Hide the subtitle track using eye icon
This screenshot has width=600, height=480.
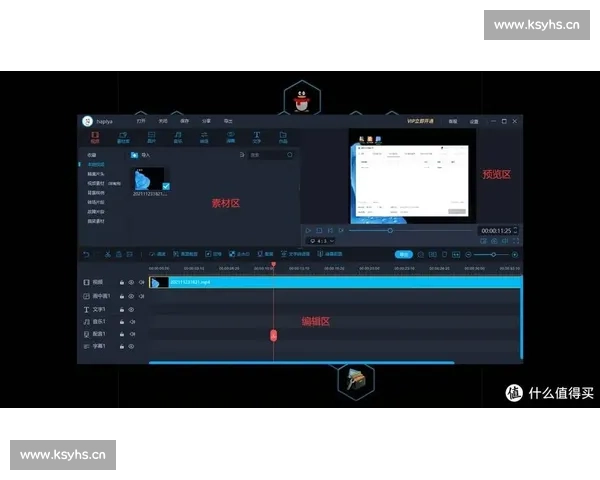point(131,346)
